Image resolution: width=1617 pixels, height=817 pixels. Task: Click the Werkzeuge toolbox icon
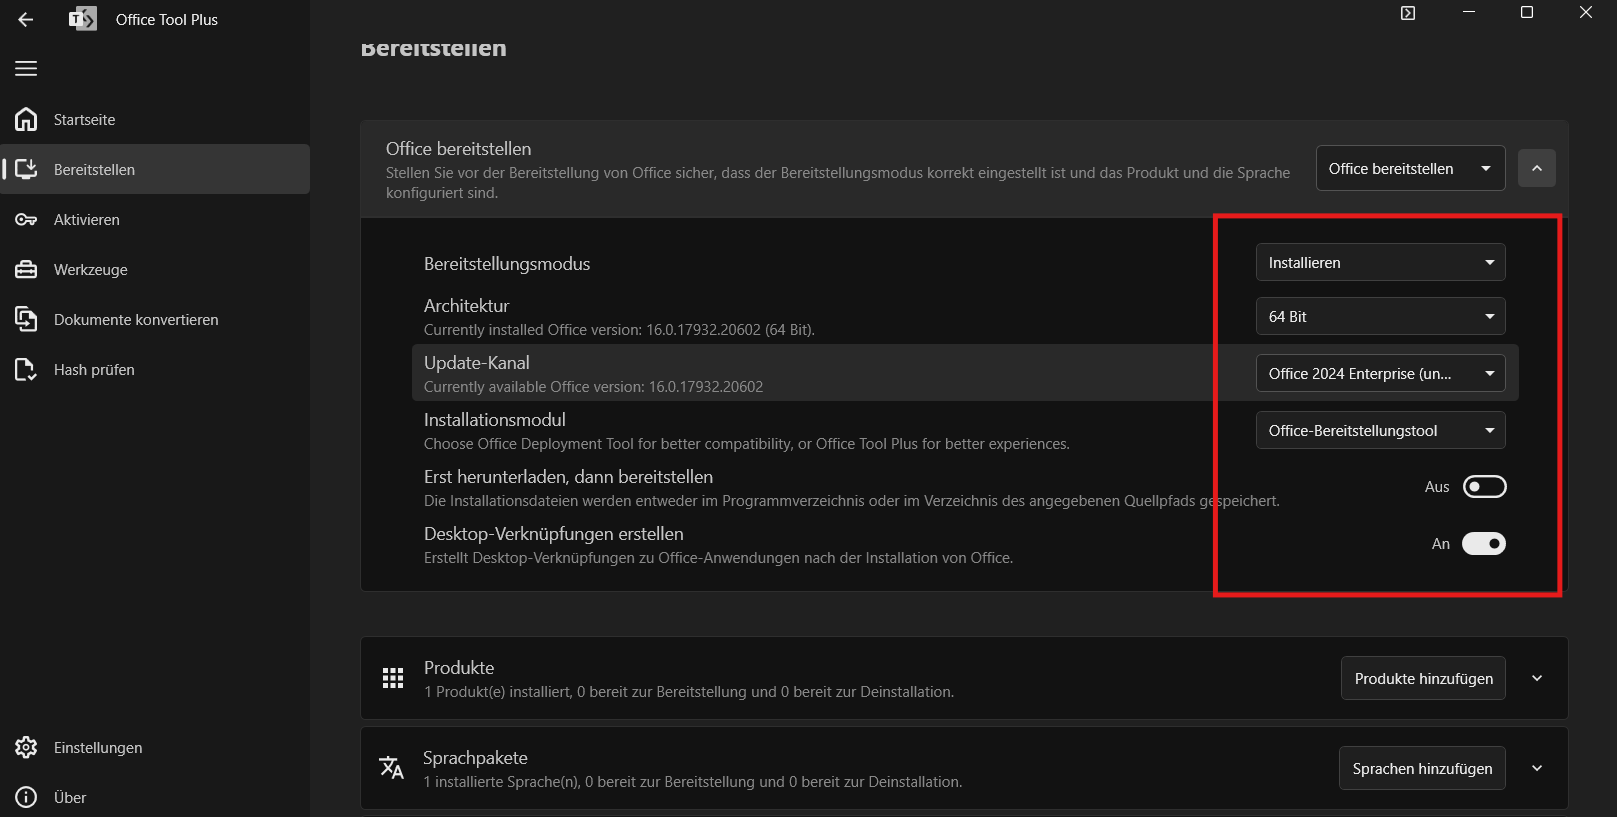pyautogui.click(x=26, y=269)
